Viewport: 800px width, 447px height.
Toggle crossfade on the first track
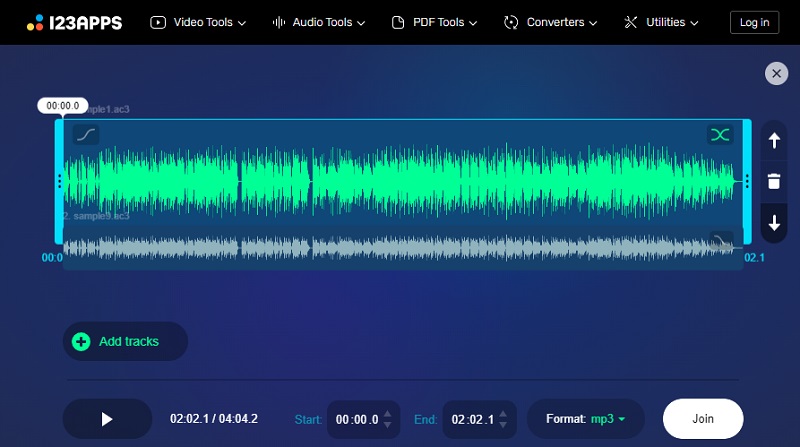[720, 135]
